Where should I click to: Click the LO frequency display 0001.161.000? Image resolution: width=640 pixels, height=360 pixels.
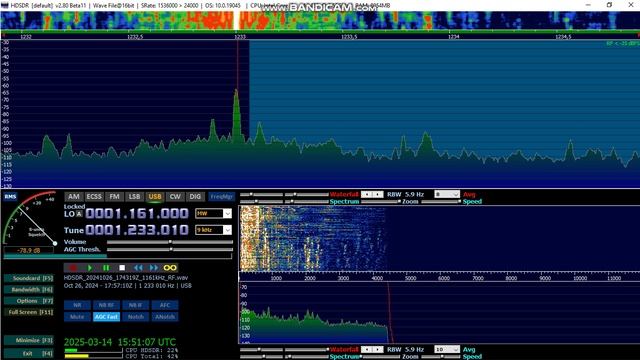tap(137, 213)
